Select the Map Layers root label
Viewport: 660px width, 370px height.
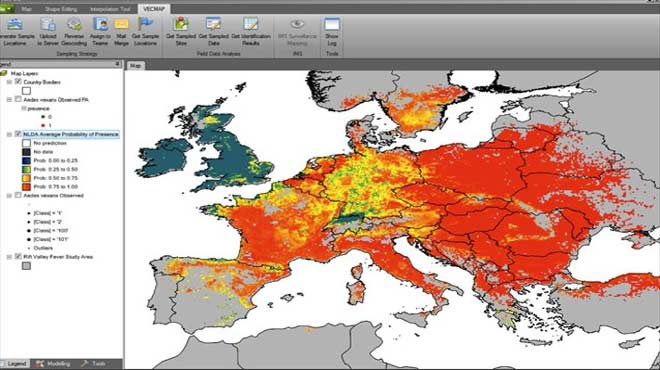[x=24, y=73]
